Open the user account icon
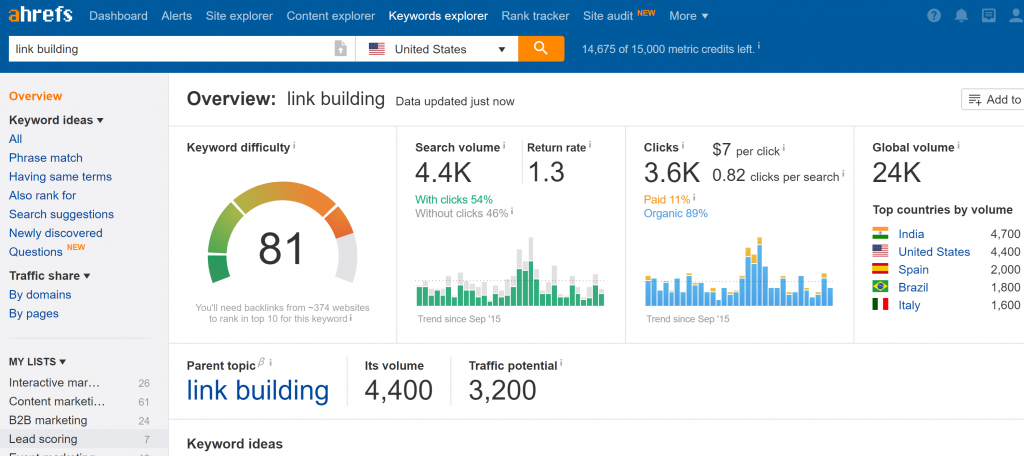 click(x=1016, y=16)
